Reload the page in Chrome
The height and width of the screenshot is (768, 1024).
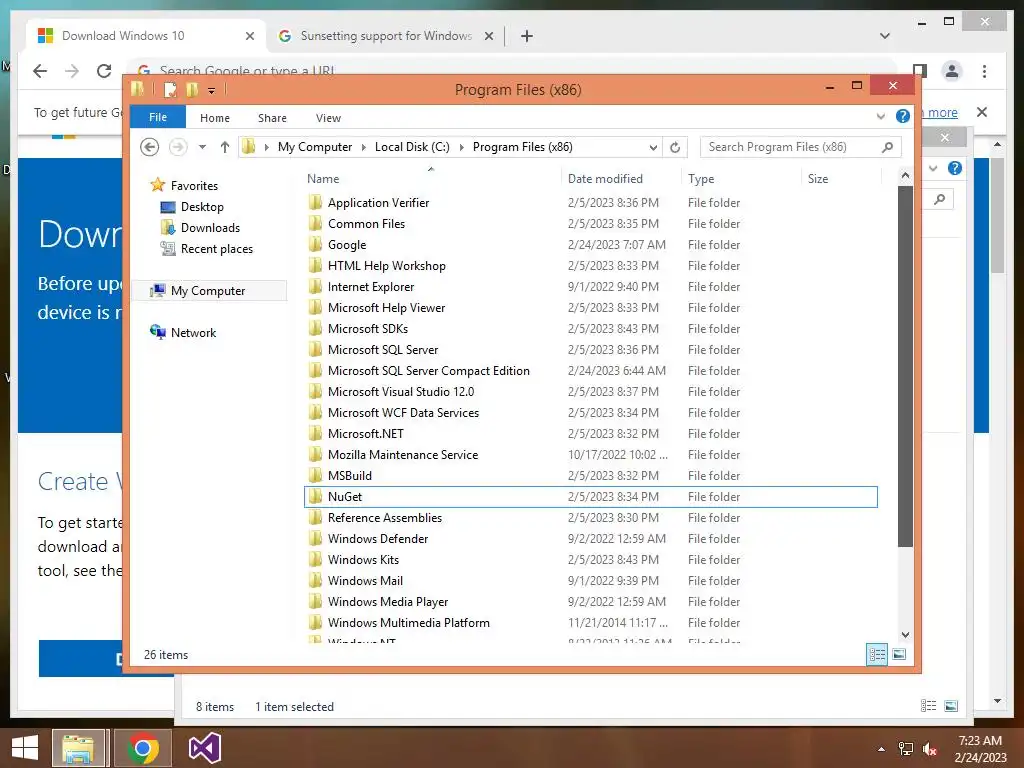[104, 71]
